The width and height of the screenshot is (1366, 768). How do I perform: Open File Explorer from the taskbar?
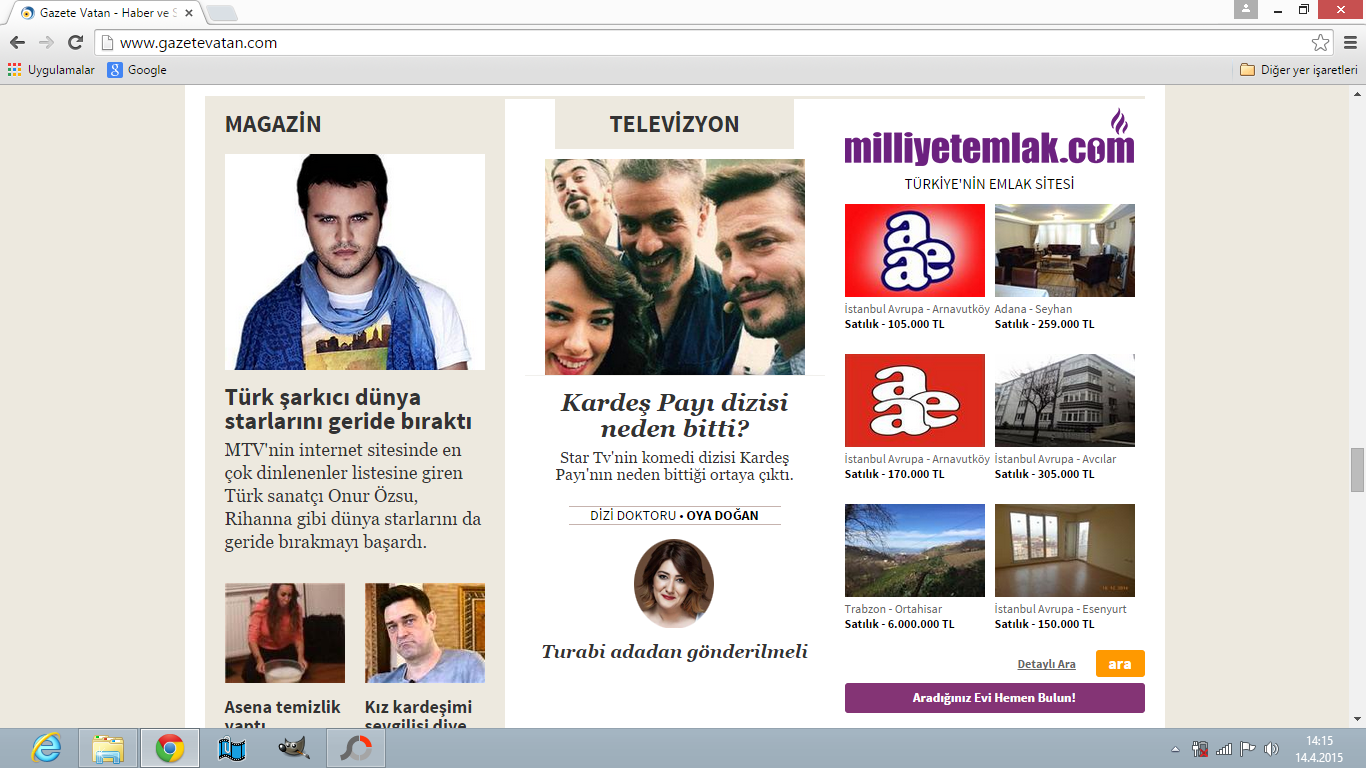[x=108, y=748]
